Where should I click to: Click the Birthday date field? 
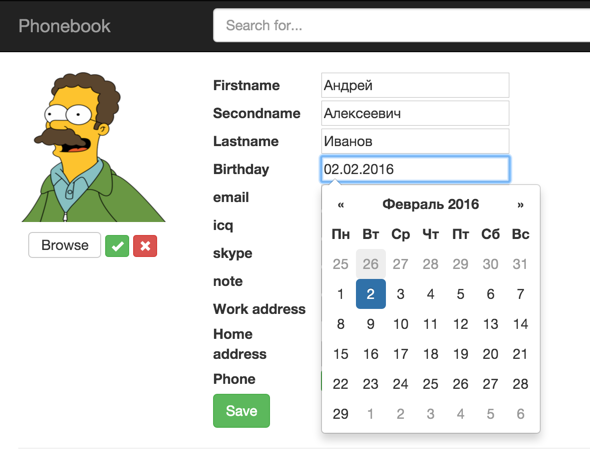coord(415,169)
